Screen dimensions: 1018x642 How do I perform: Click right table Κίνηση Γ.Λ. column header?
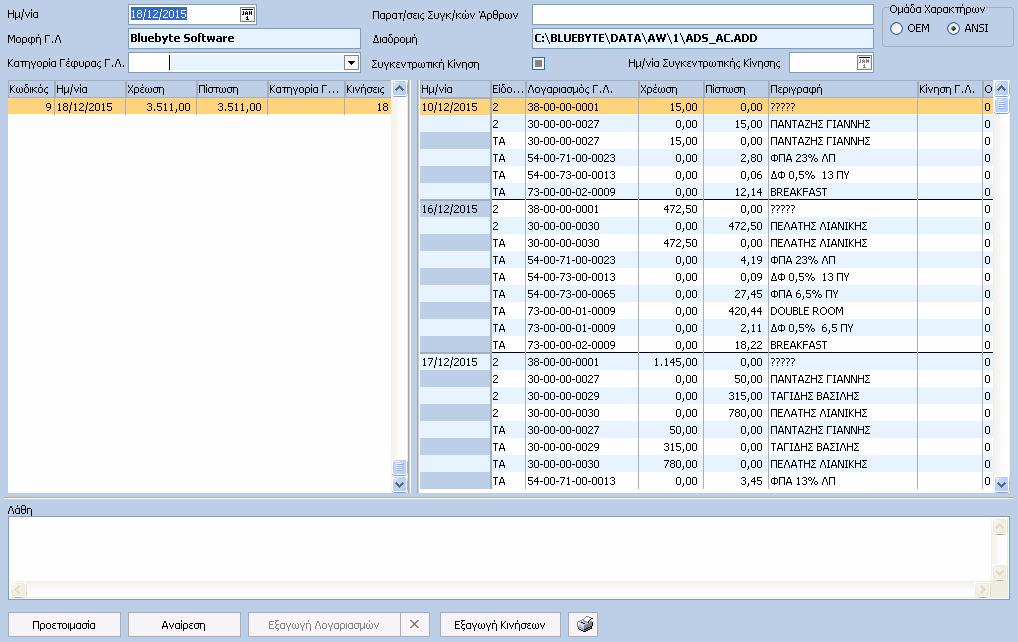pyautogui.click(x=949, y=89)
